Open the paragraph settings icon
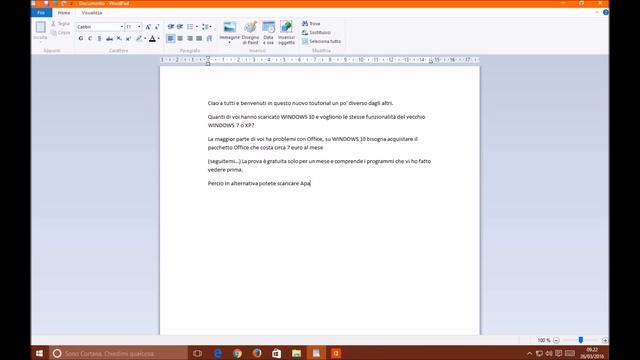 click(209, 38)
